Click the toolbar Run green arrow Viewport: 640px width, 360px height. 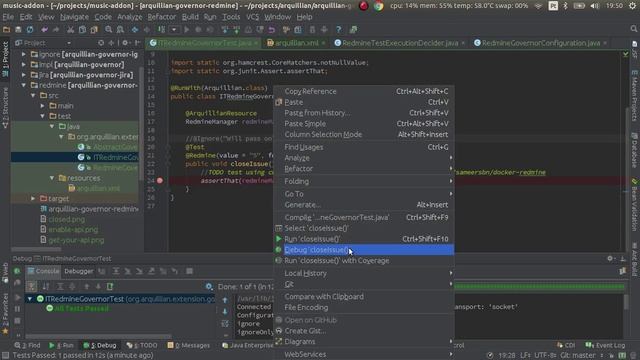coord(186,29)
